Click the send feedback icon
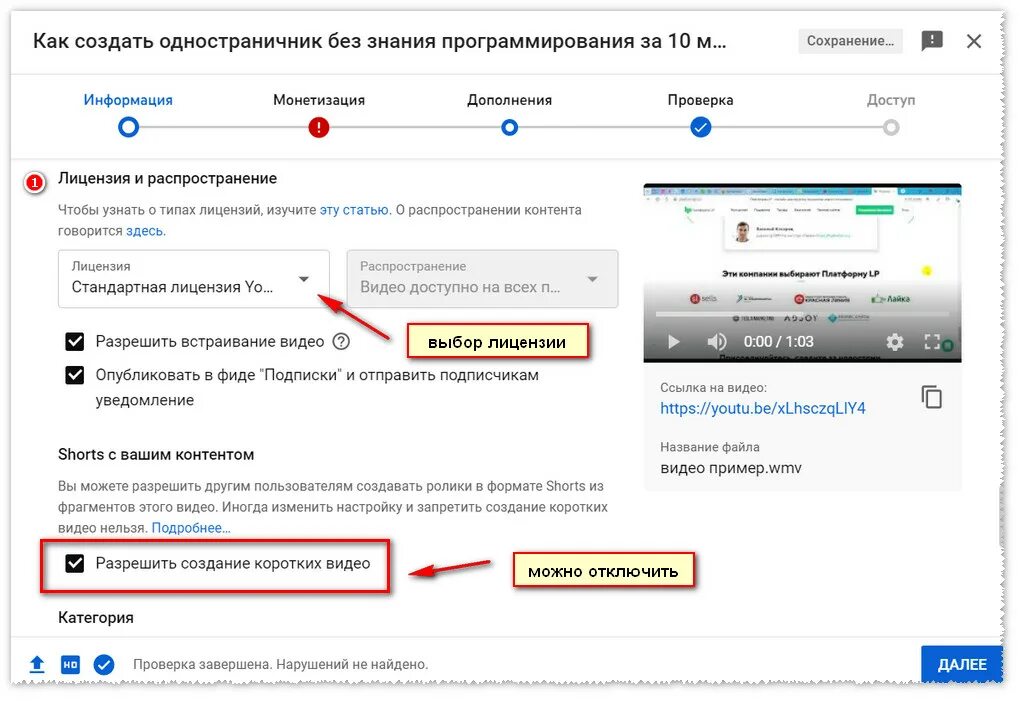Viewport: 1022px width, 701px height. pyautogui.click(x=931, y=41)
